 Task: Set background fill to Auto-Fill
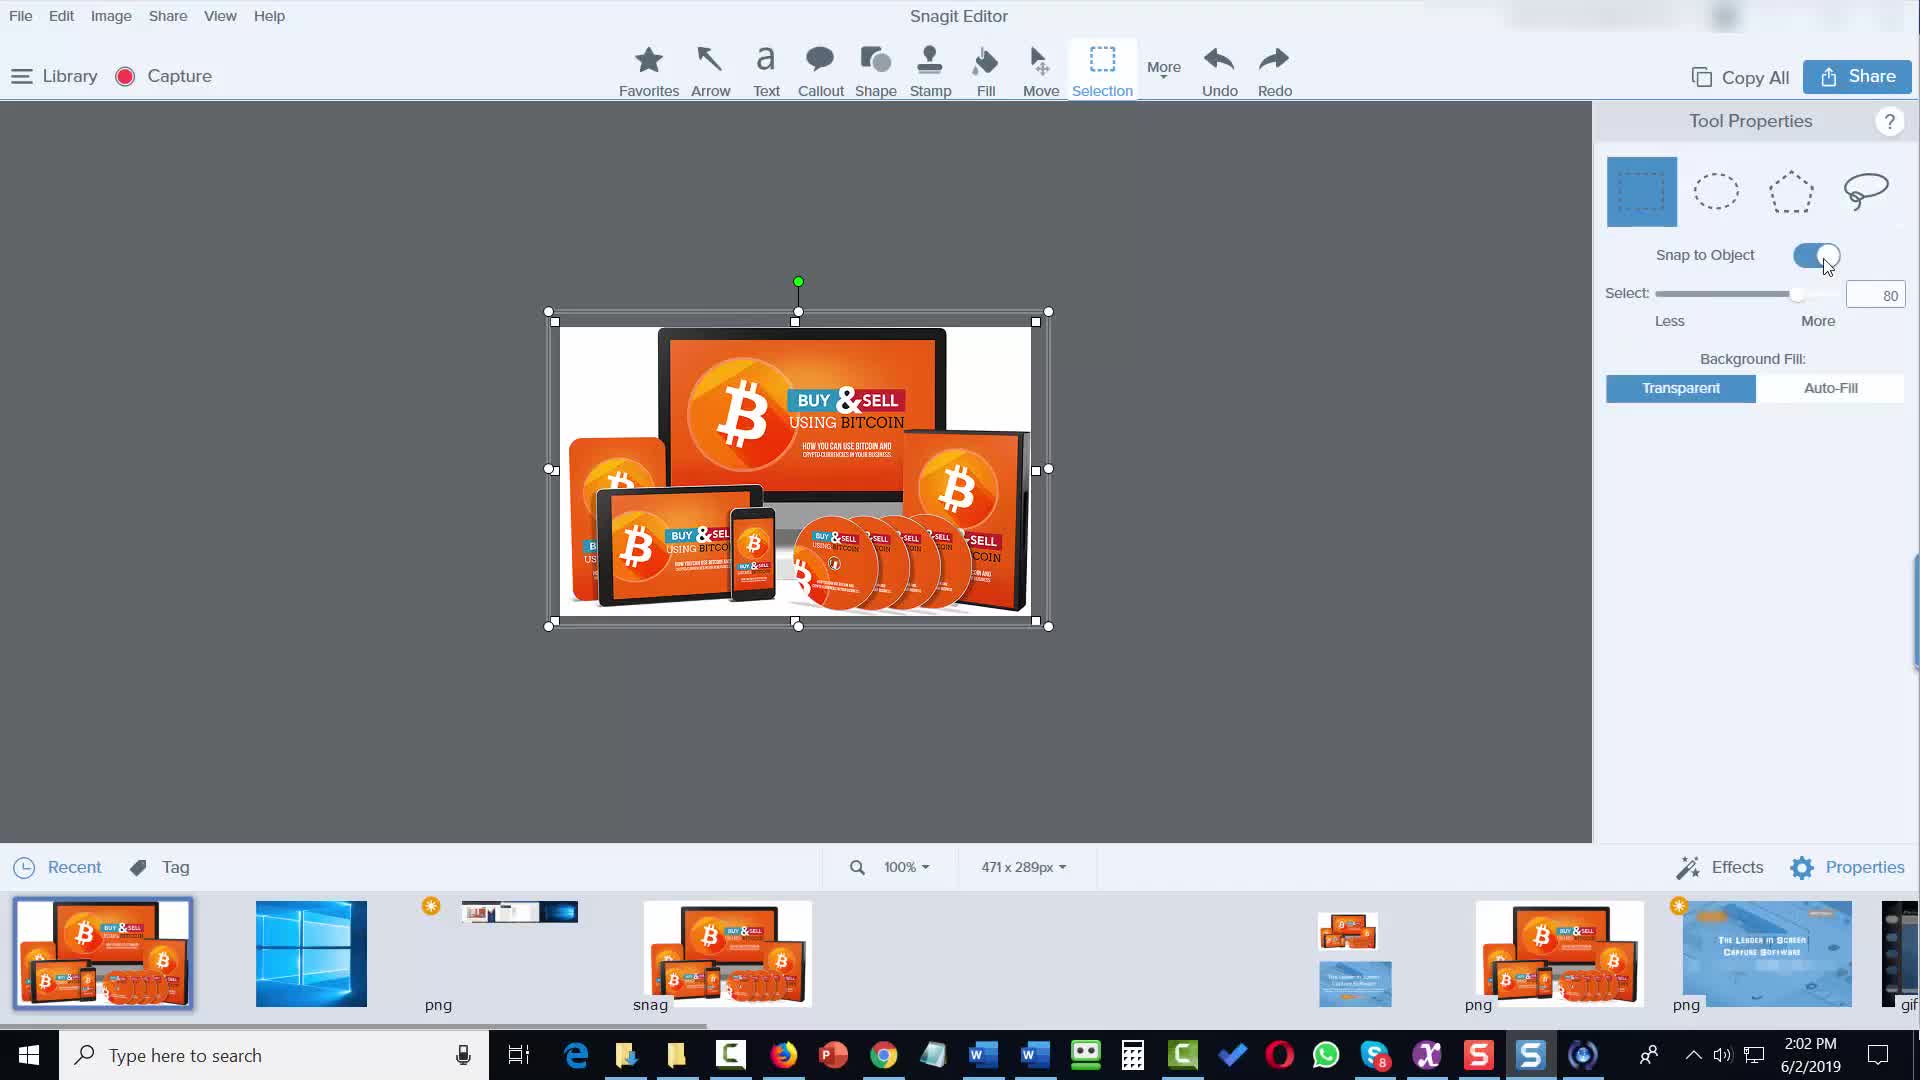pos(1830,388)
